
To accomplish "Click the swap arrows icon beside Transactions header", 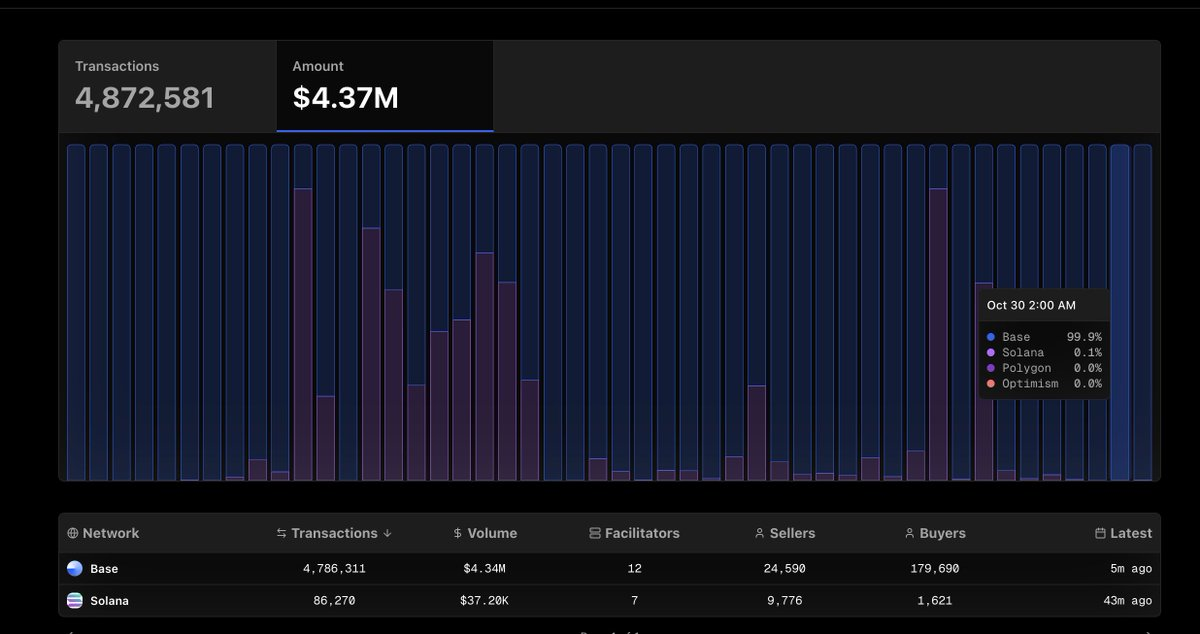I will point(281,534).
